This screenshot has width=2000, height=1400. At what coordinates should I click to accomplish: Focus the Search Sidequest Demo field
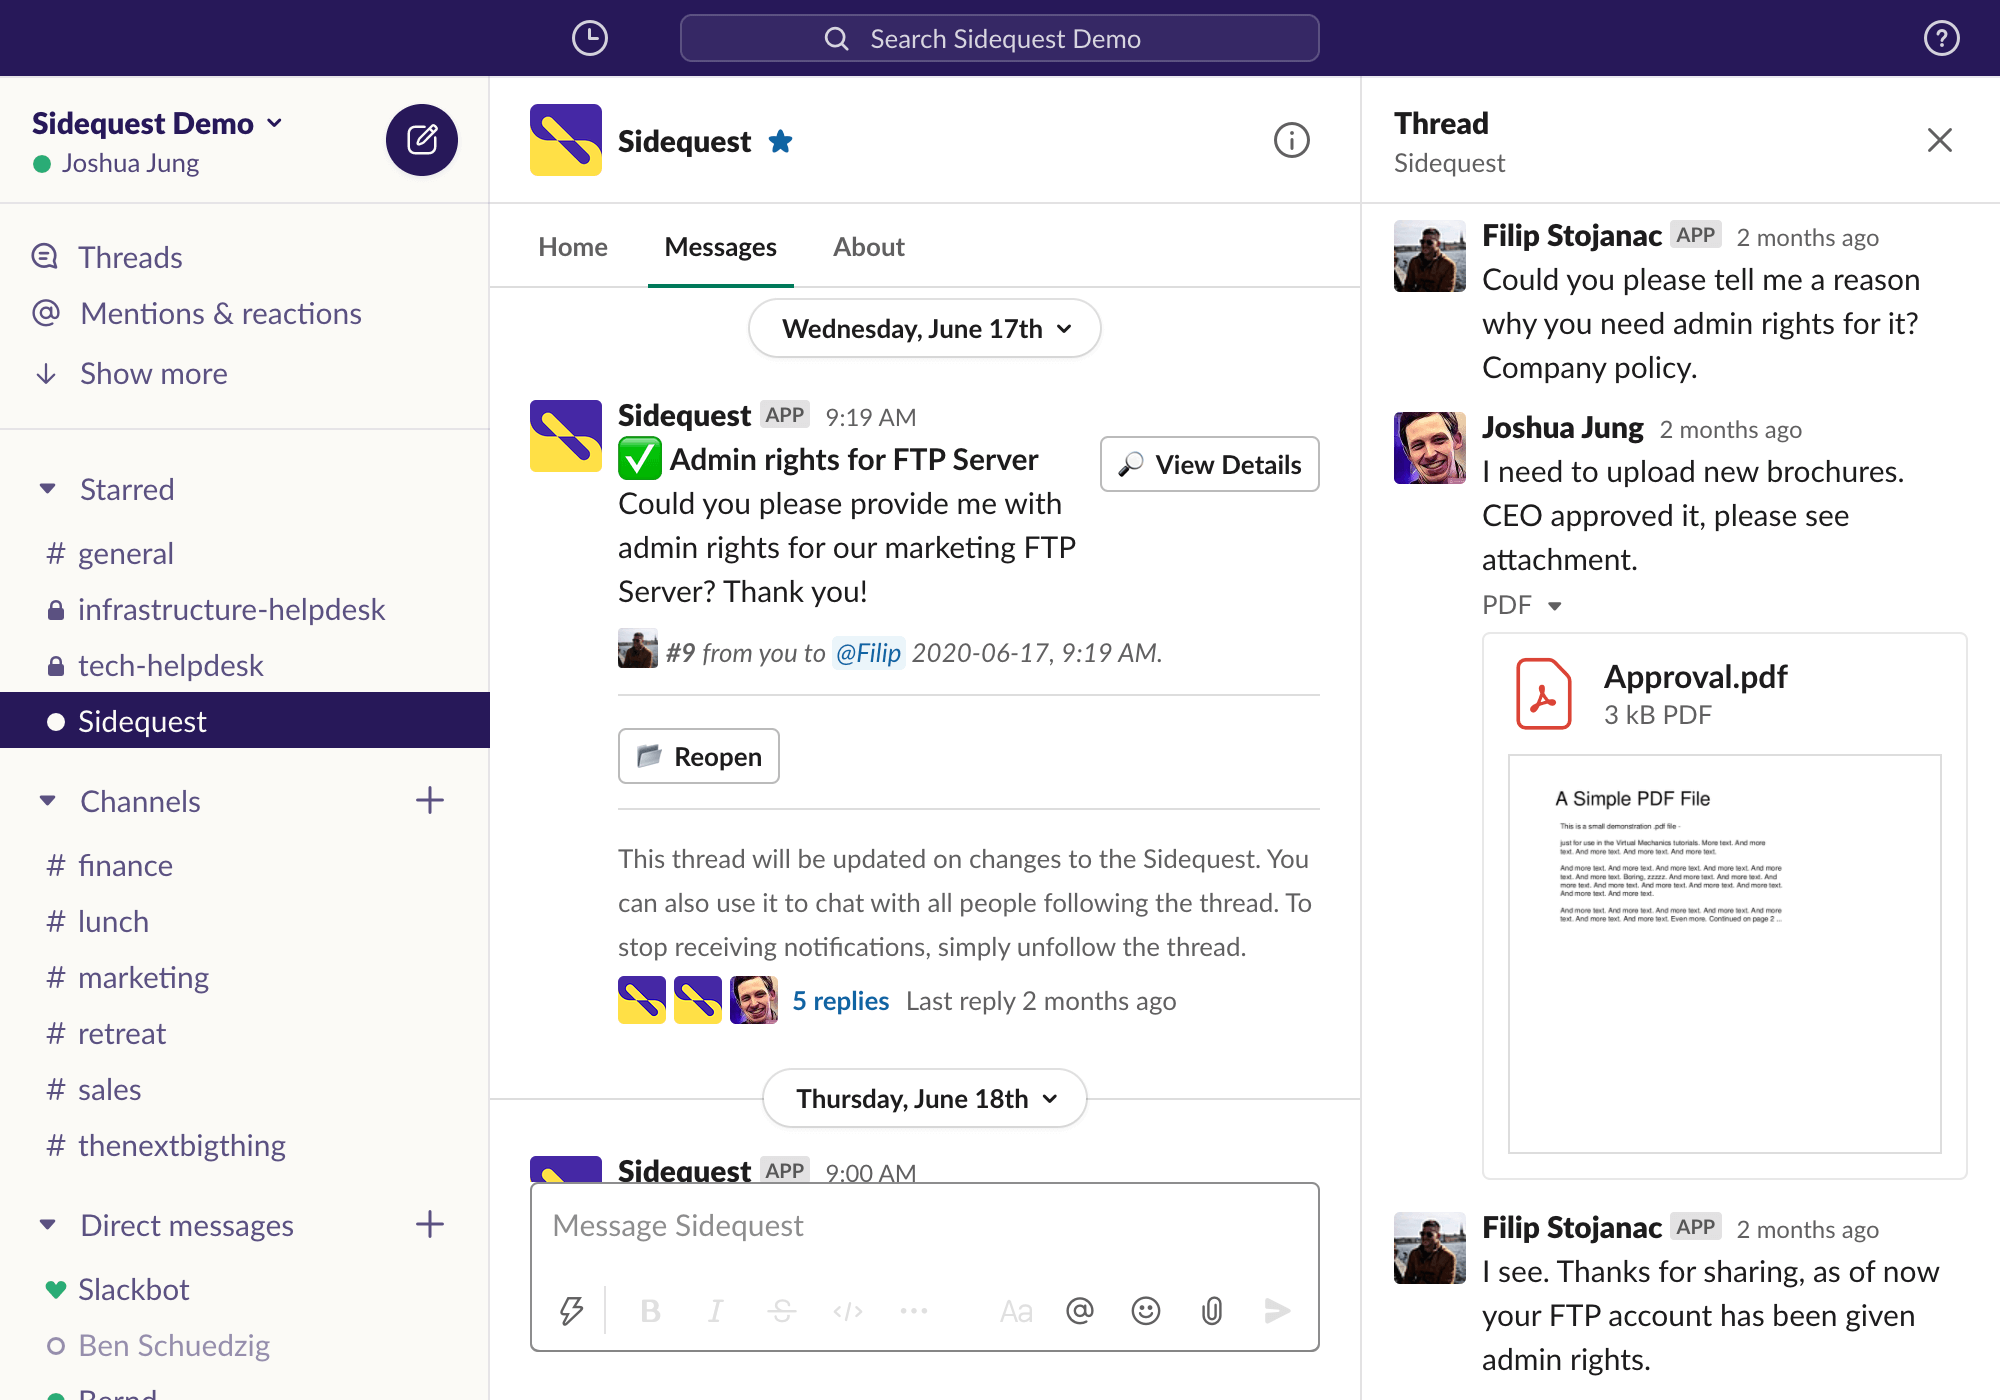pyautogui.click(x=1000, y=38)
